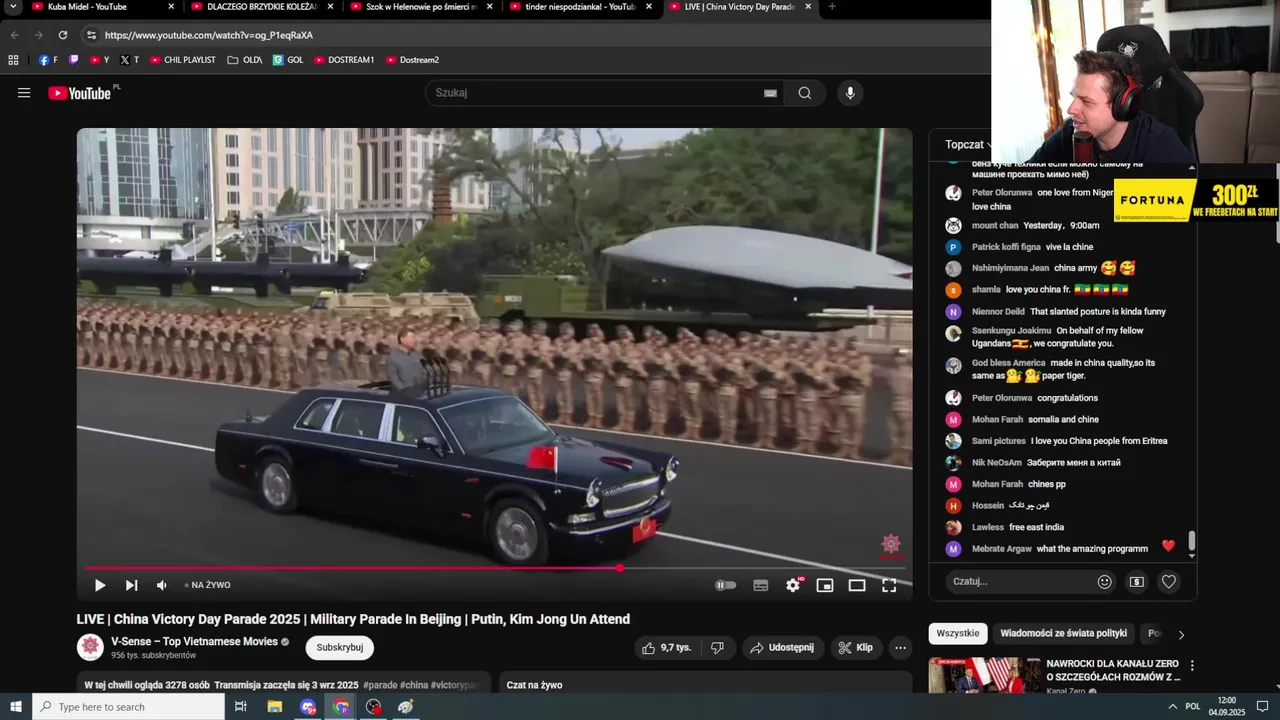Switch to Szok w Helenowie tab

(x=421, y=7)
